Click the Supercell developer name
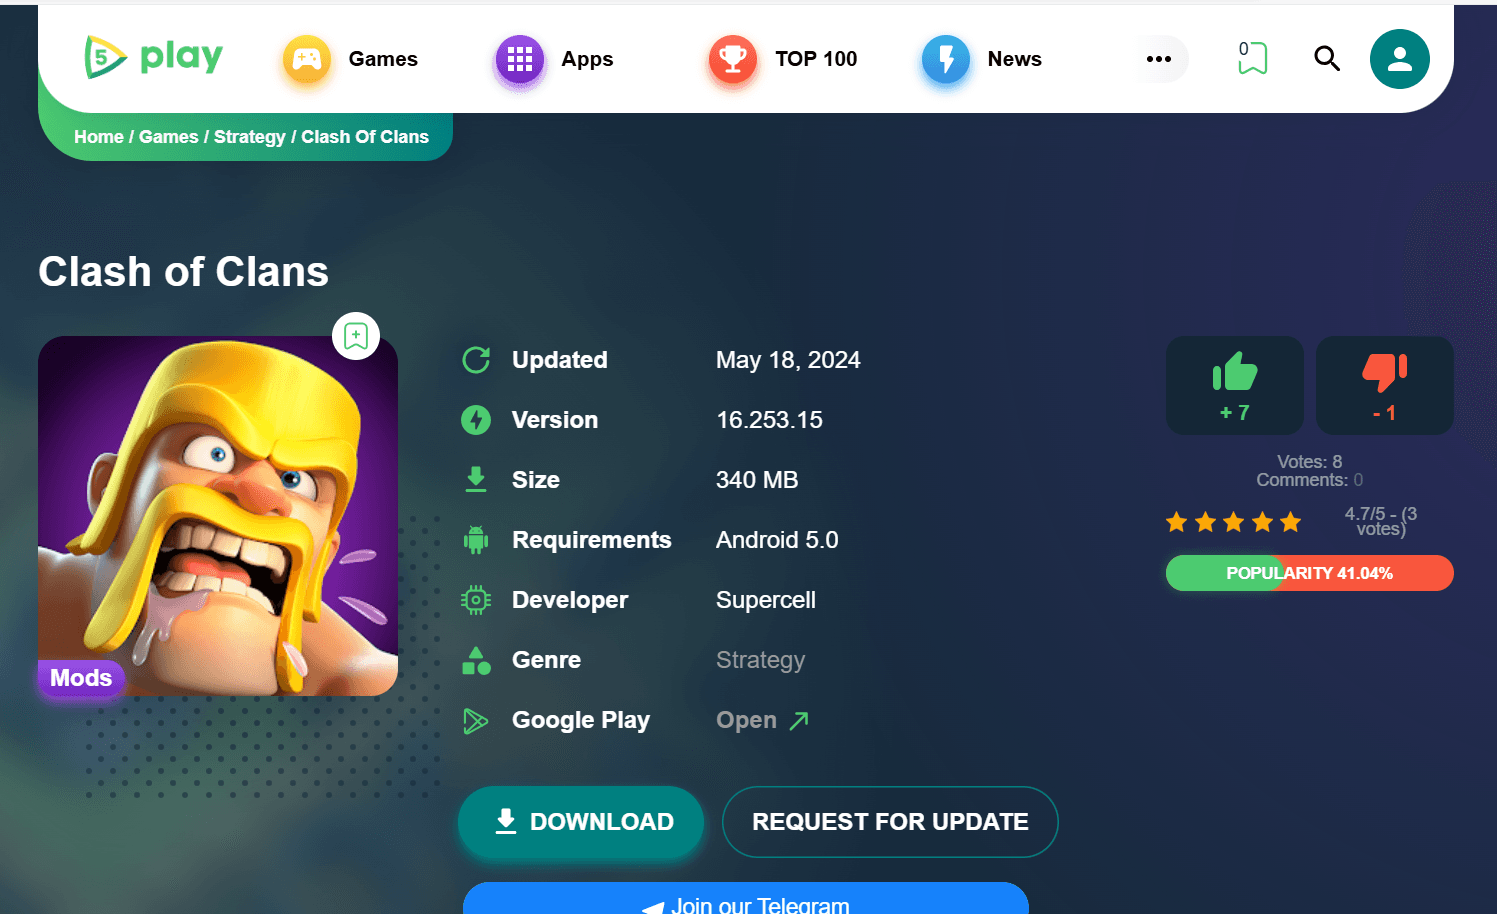1497x914 pixels. (766, 600)
